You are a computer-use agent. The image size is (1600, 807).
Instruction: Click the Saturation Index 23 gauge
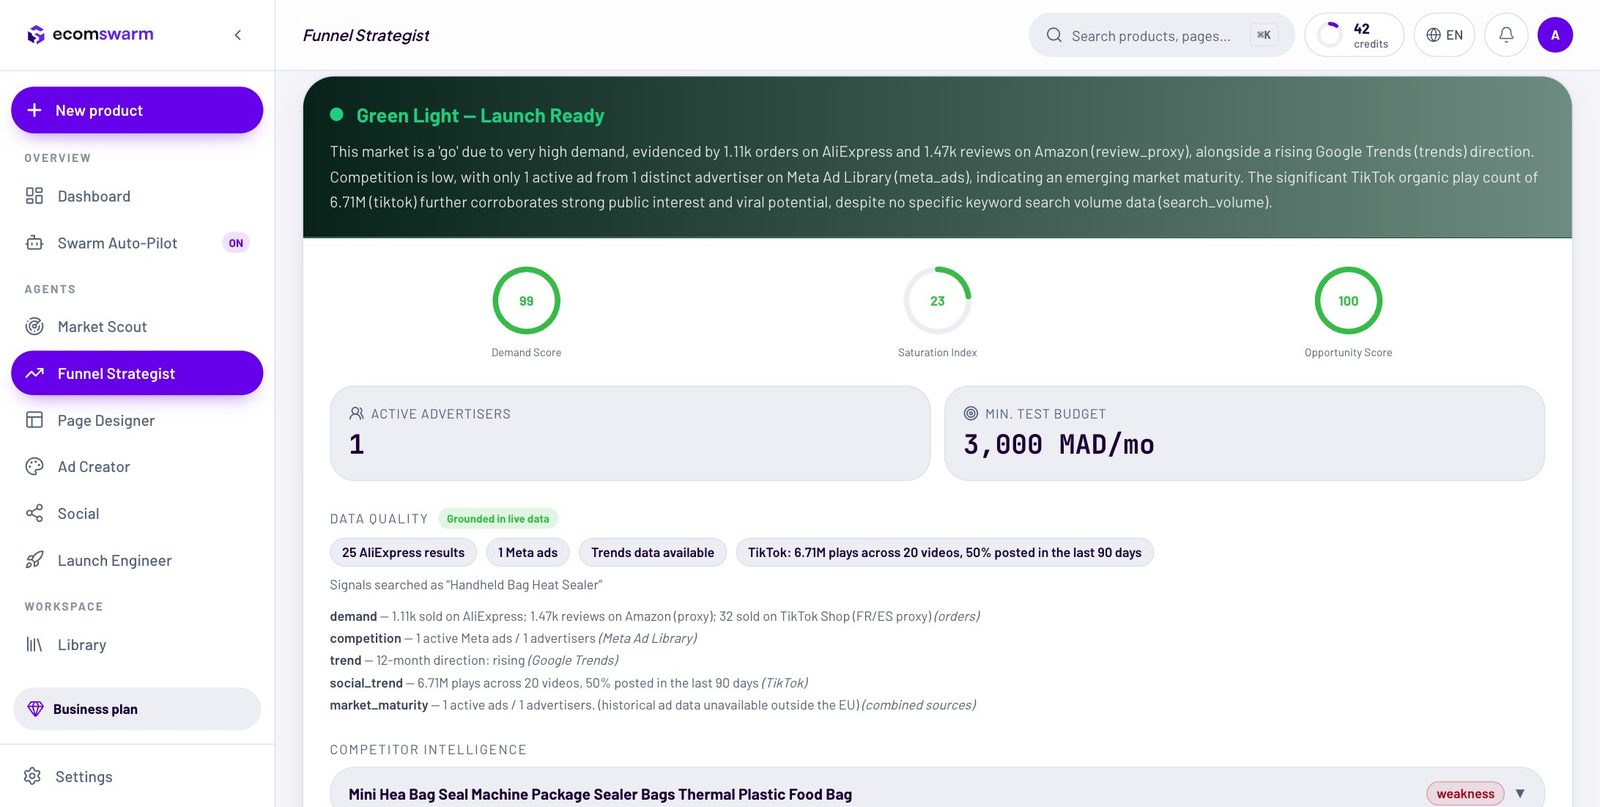pos(937,300)
